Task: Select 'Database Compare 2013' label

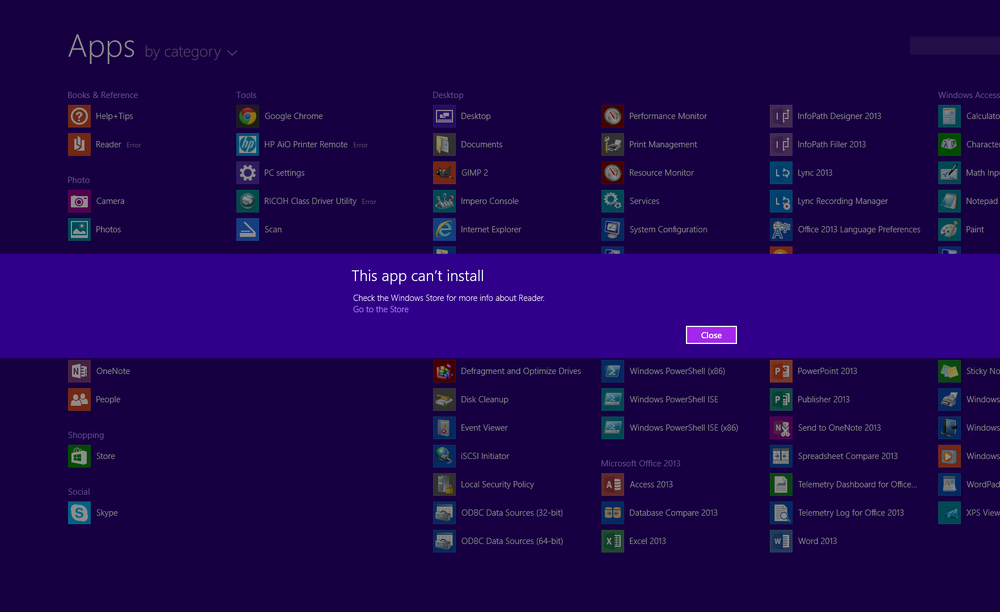Action: pos(673,513)
